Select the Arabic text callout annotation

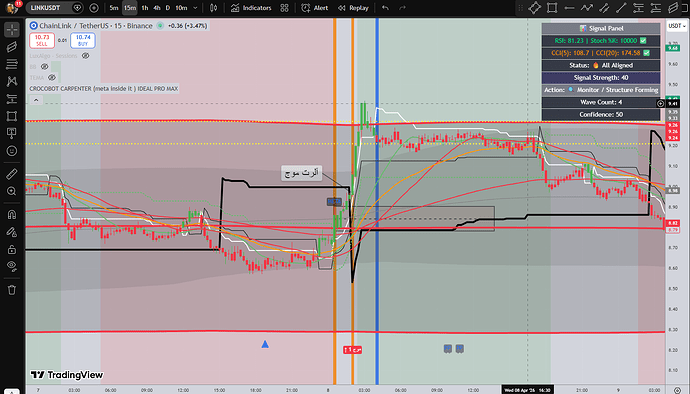[301, 173]
